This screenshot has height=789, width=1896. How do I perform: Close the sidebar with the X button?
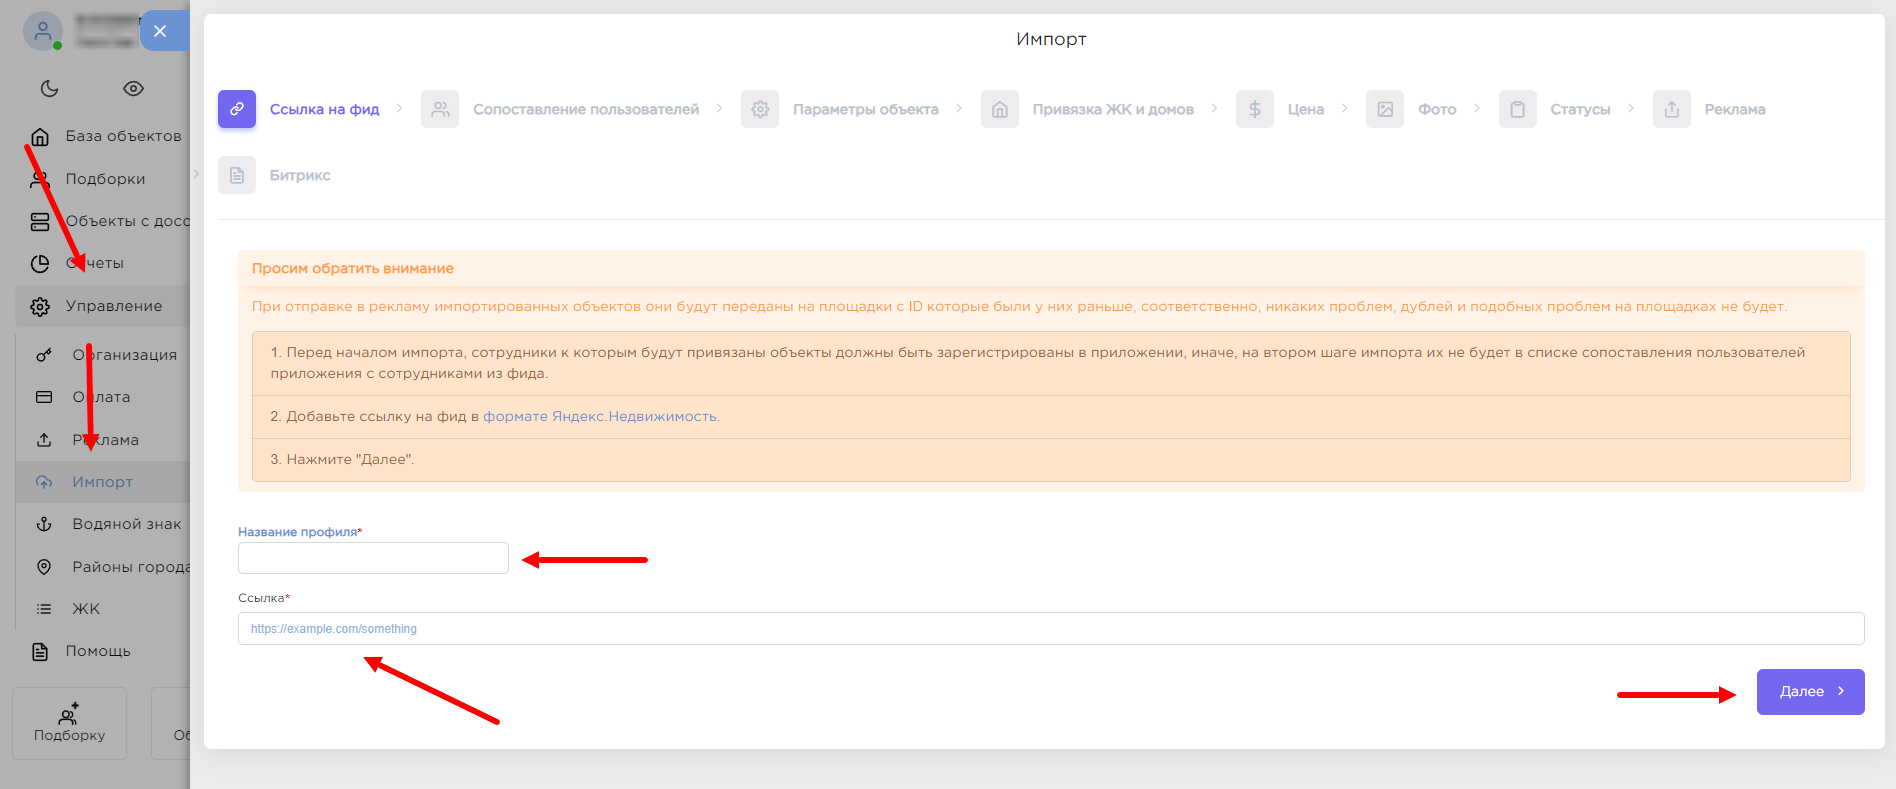click(x=160, y=31)
